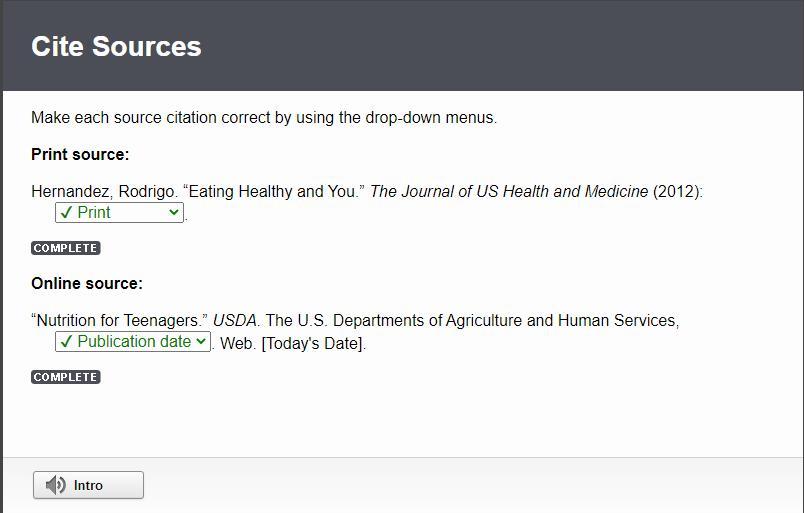Click the green checkmark beside Publication date
The width and height of the screenshot is (804, 513).
point(66,341)
